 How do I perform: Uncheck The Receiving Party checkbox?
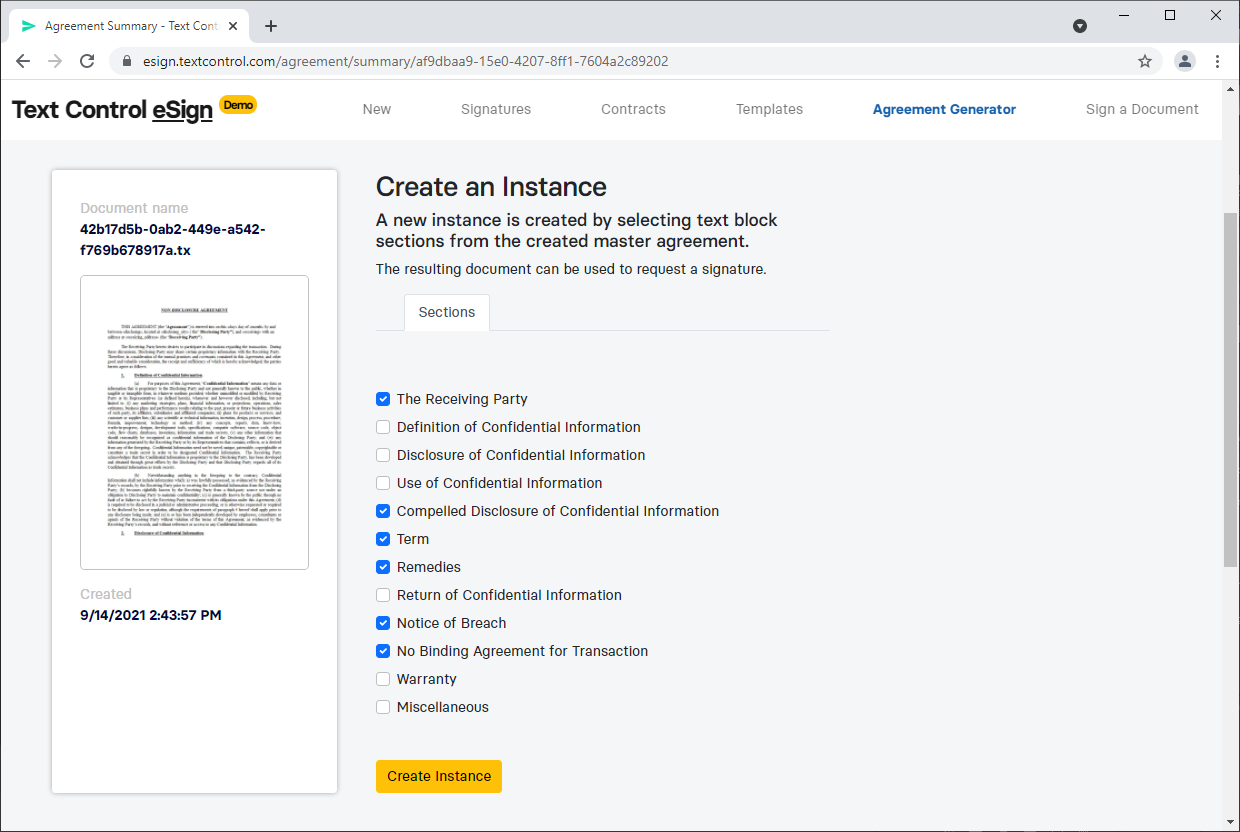click(383, 399)
